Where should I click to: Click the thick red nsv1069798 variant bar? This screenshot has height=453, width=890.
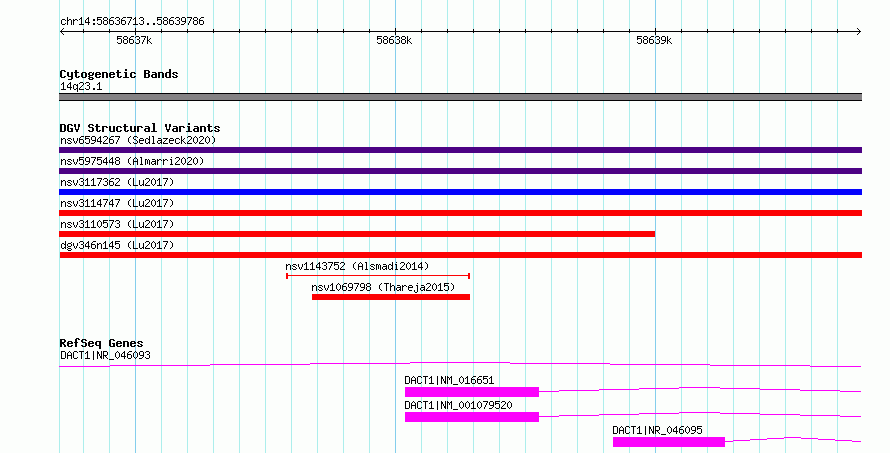[391, 297]
